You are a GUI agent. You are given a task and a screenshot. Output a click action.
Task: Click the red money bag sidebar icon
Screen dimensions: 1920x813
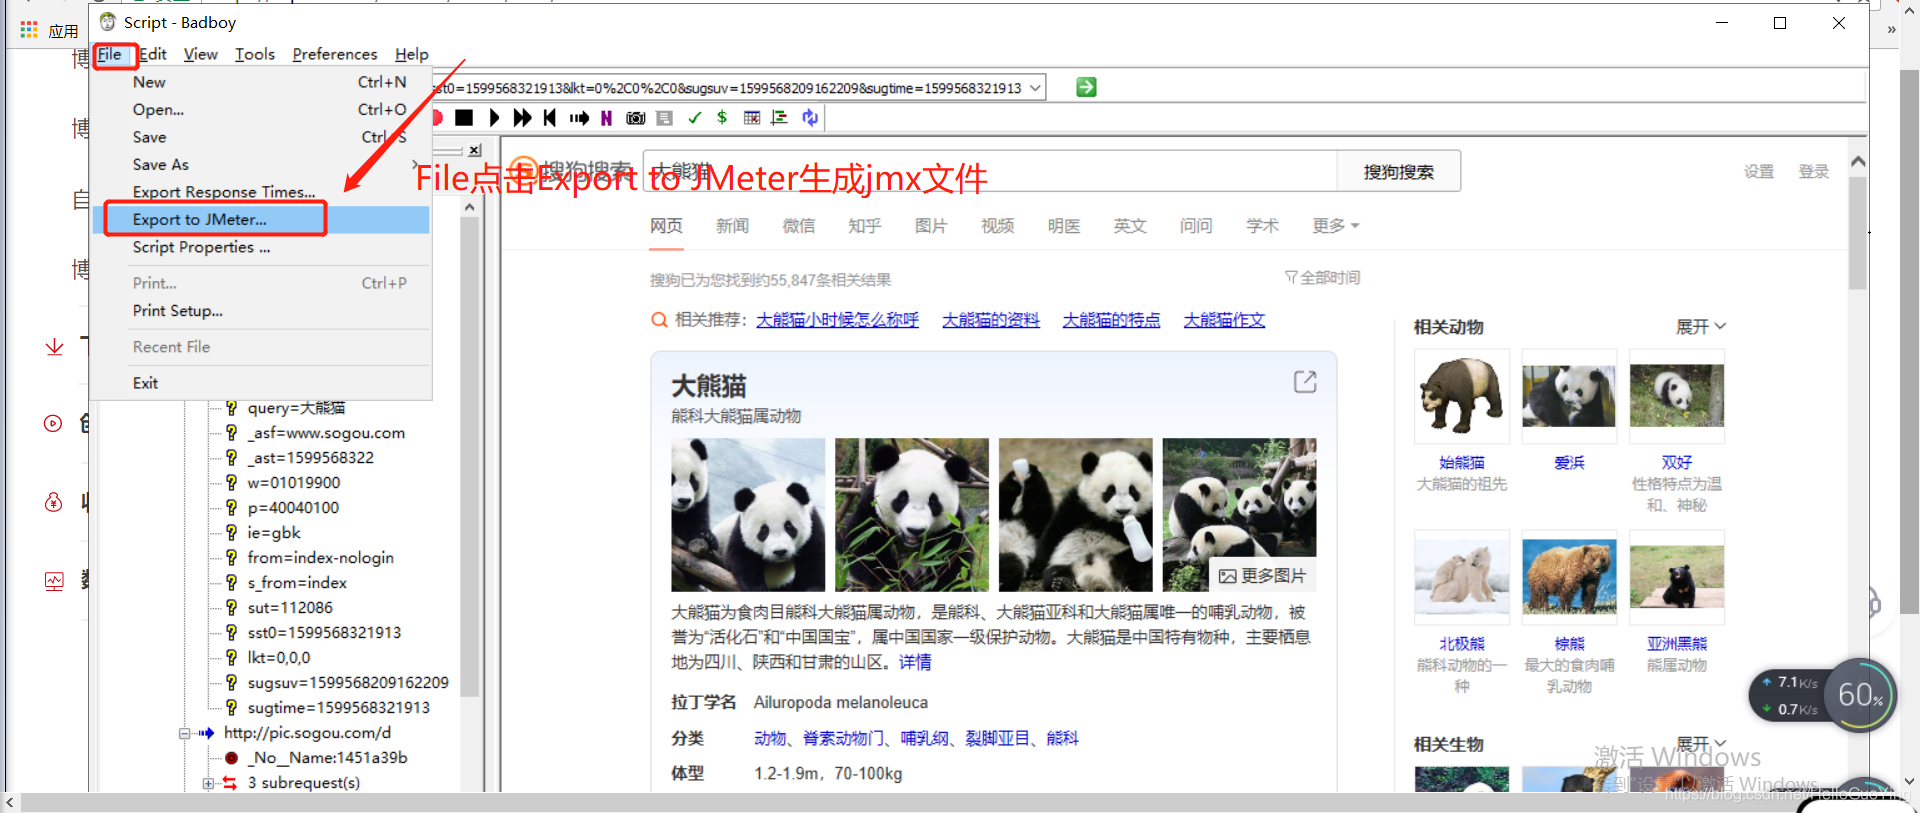coord(54,502)
